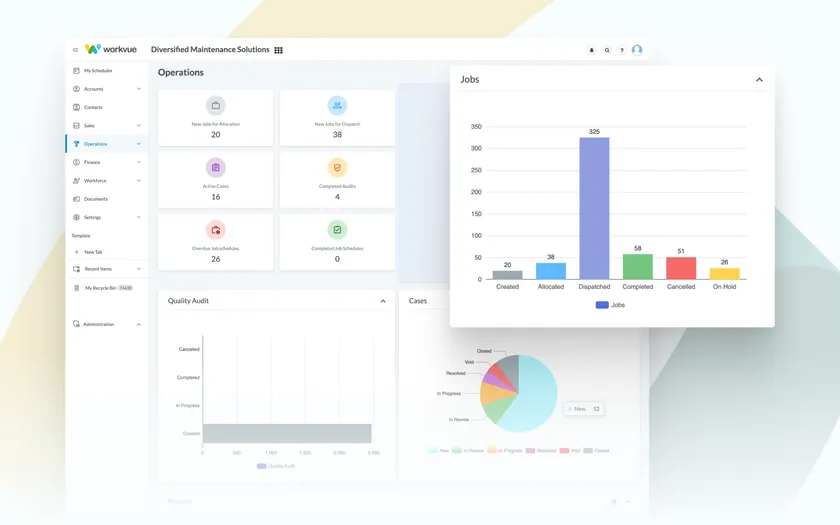The width and height of the screenshot is (840, 525).
Task: Click the Completed Job Schedules green icon
Action: pos(337,230)
